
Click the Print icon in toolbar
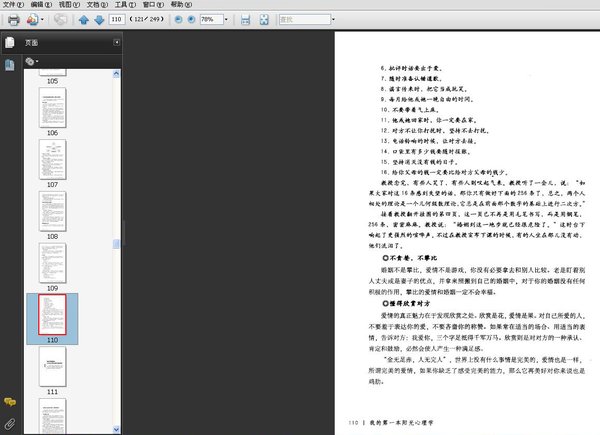14,20
